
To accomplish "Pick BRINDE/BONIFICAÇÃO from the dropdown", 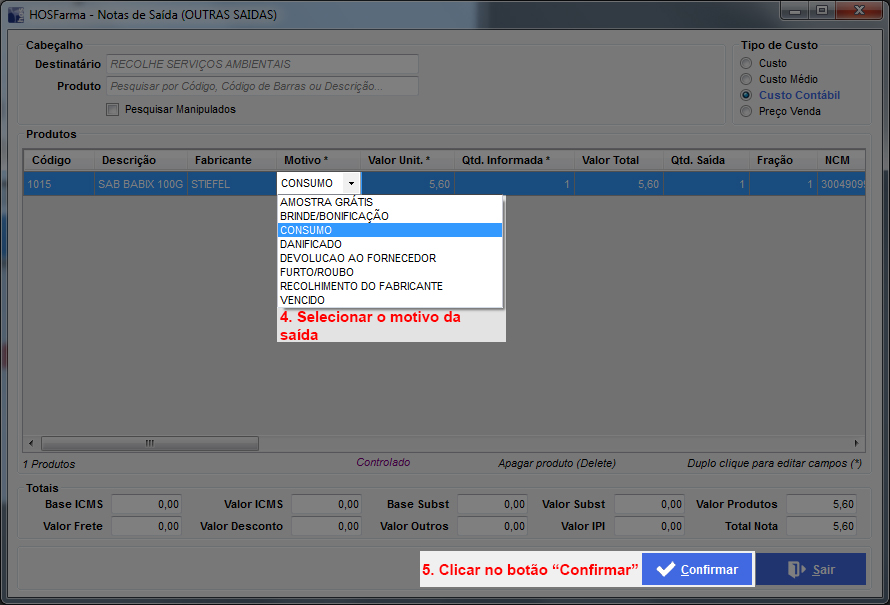I will point(334,216).
